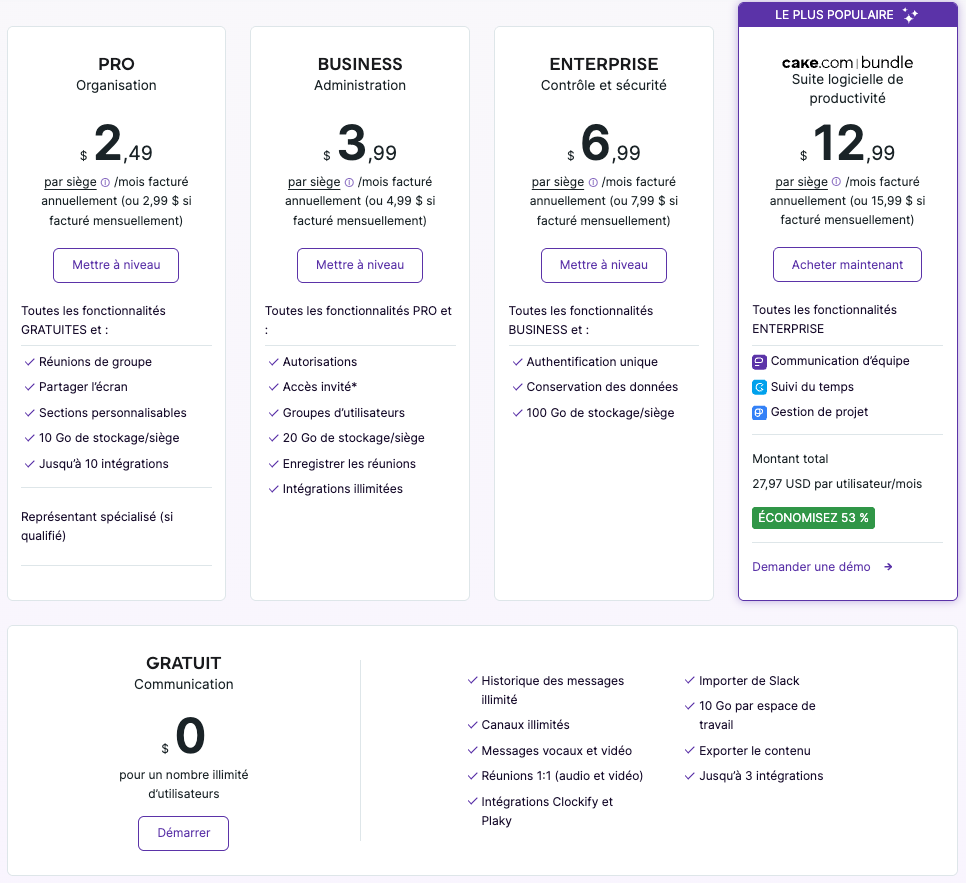
Task: Upgrade to the PRO plan
Action: click(x=116, y=265)
